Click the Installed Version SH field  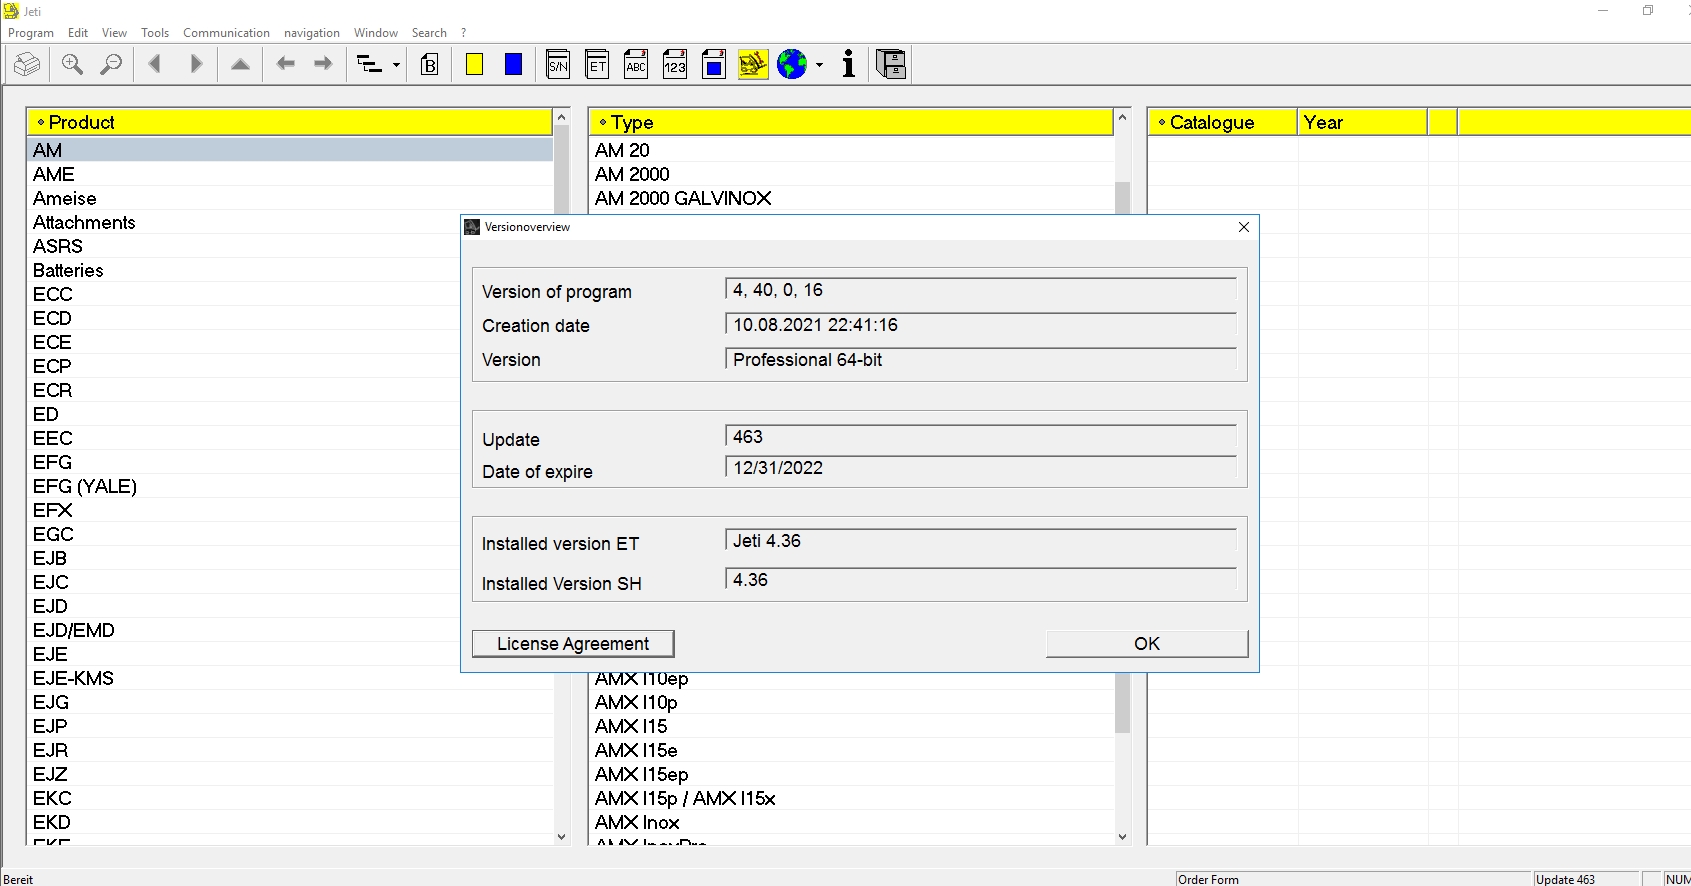(981, 580)
